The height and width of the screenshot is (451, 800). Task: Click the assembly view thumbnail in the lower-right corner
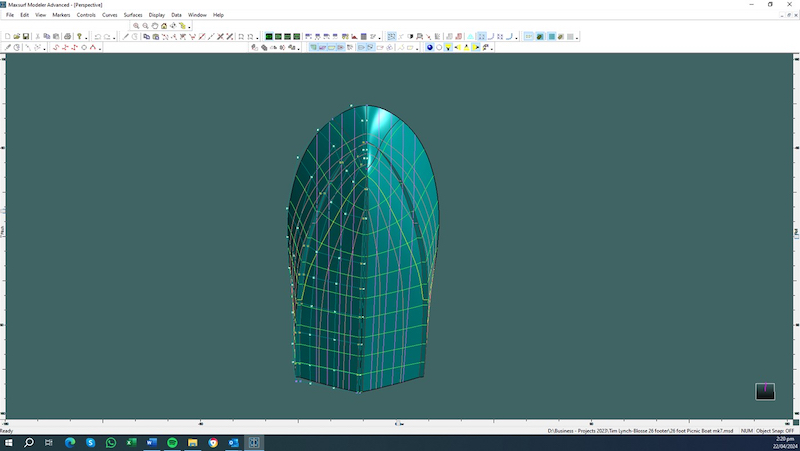(x=765, y=391)
